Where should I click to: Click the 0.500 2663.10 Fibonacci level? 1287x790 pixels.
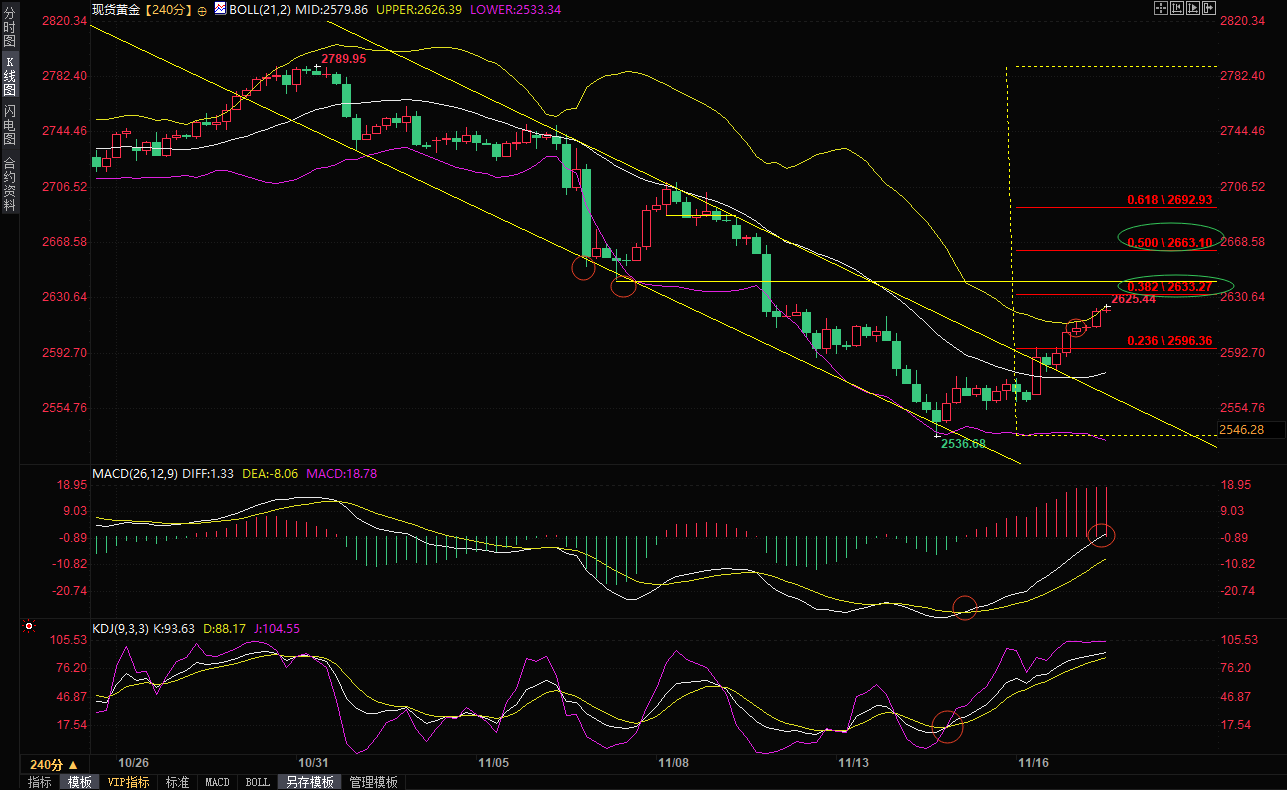coord(1169,242)
